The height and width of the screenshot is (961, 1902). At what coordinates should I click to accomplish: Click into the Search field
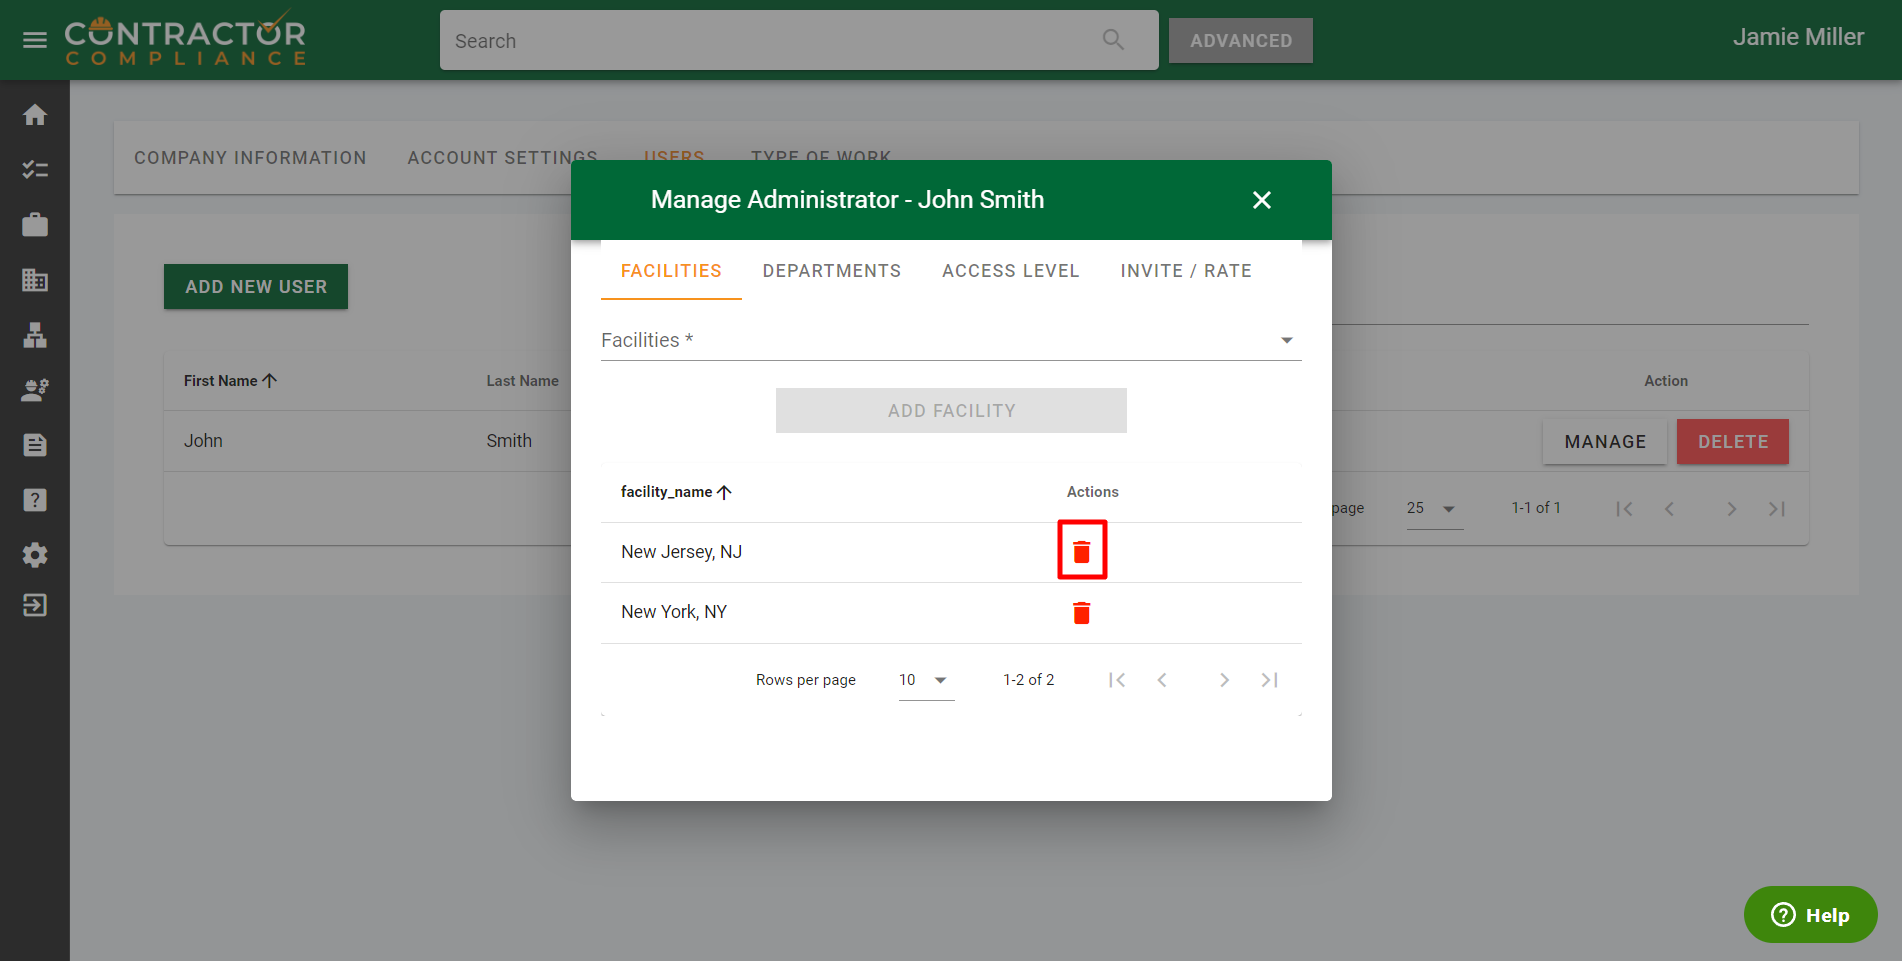[770, 41]
